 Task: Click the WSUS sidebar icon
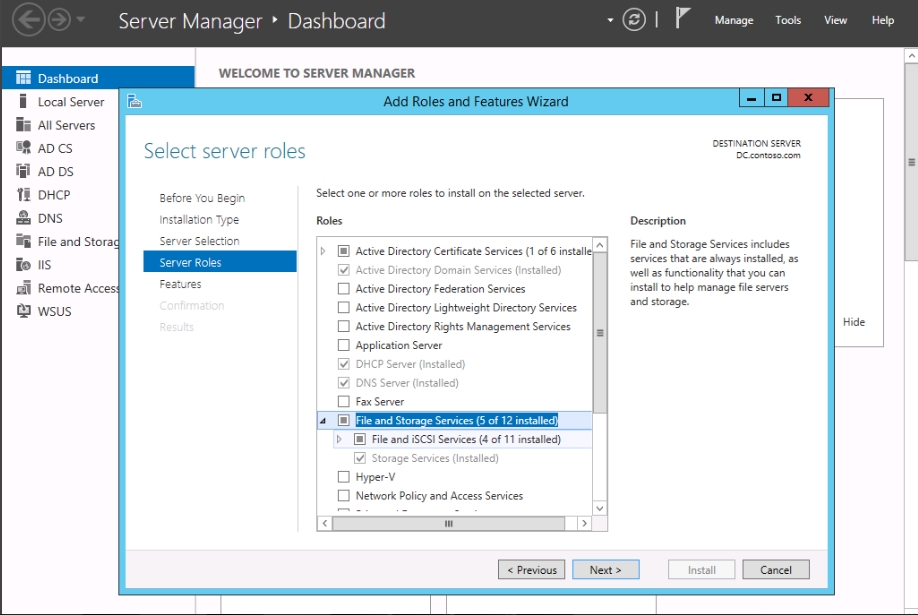23,311
